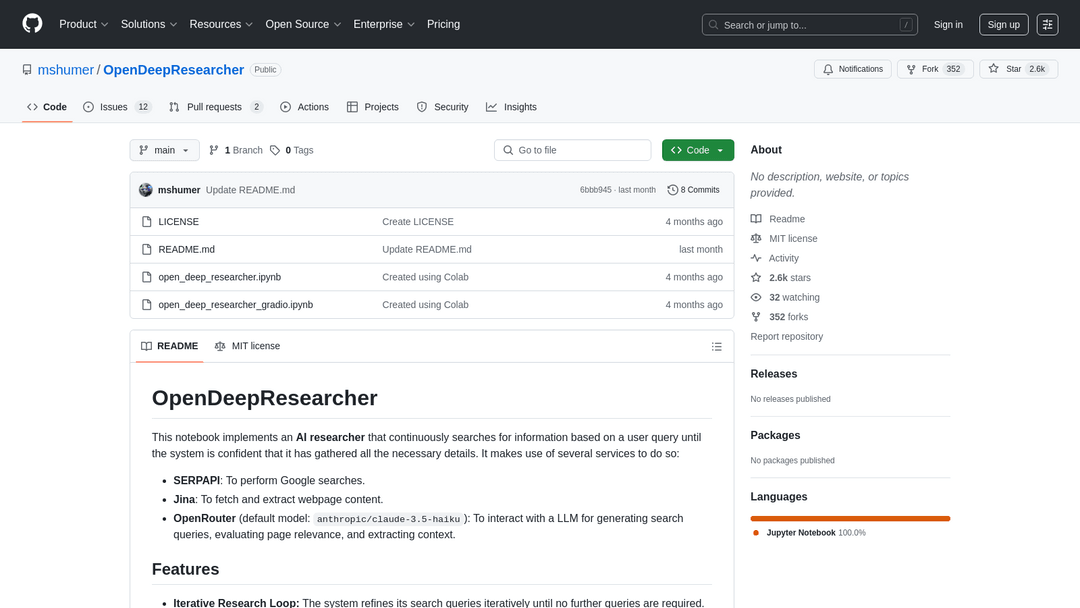1080x608 pixels.
Task: Click file icon beside open_deep_researcher_gradio.ipynb
Action: click(146, 304)
